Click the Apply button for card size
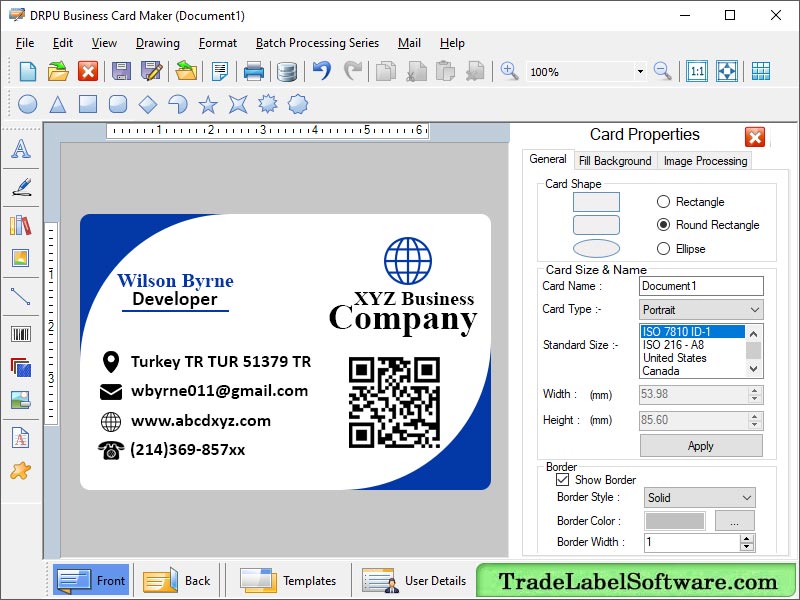 700,446
